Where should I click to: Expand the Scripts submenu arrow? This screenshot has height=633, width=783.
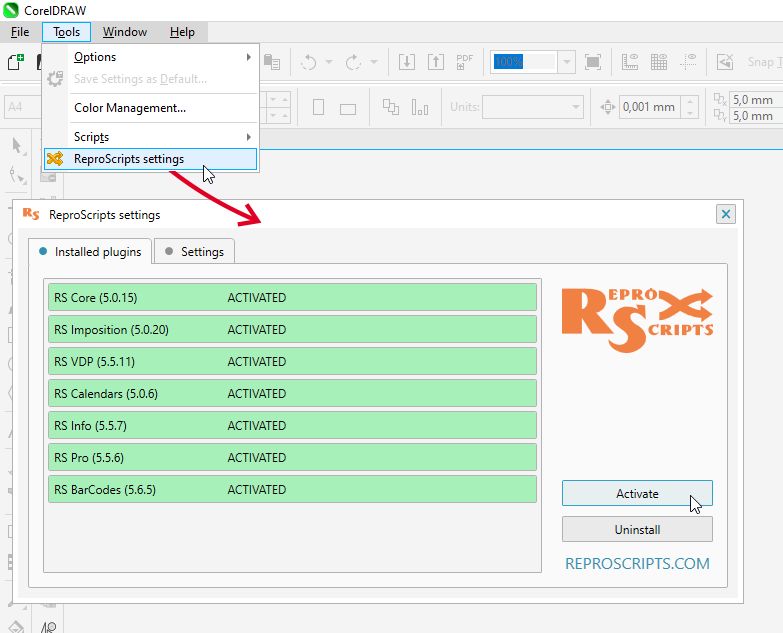click(x=249, y=137)
